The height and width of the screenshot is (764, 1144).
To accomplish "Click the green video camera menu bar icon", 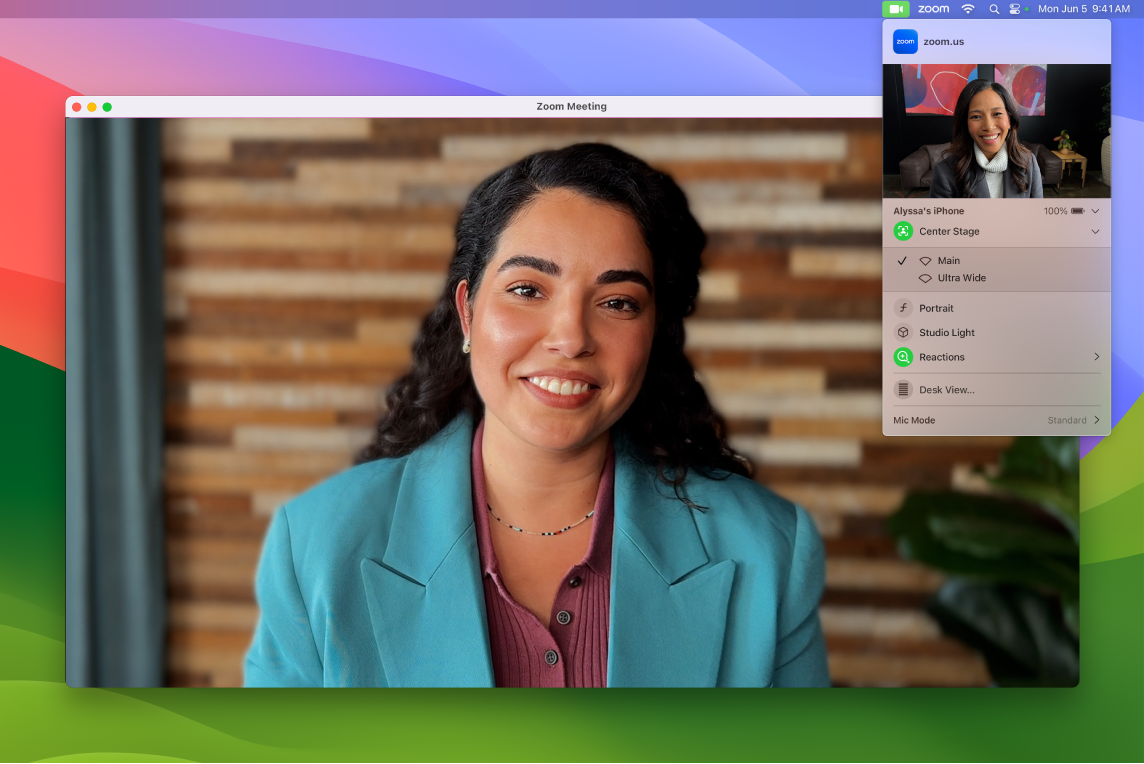I will 897,8.
